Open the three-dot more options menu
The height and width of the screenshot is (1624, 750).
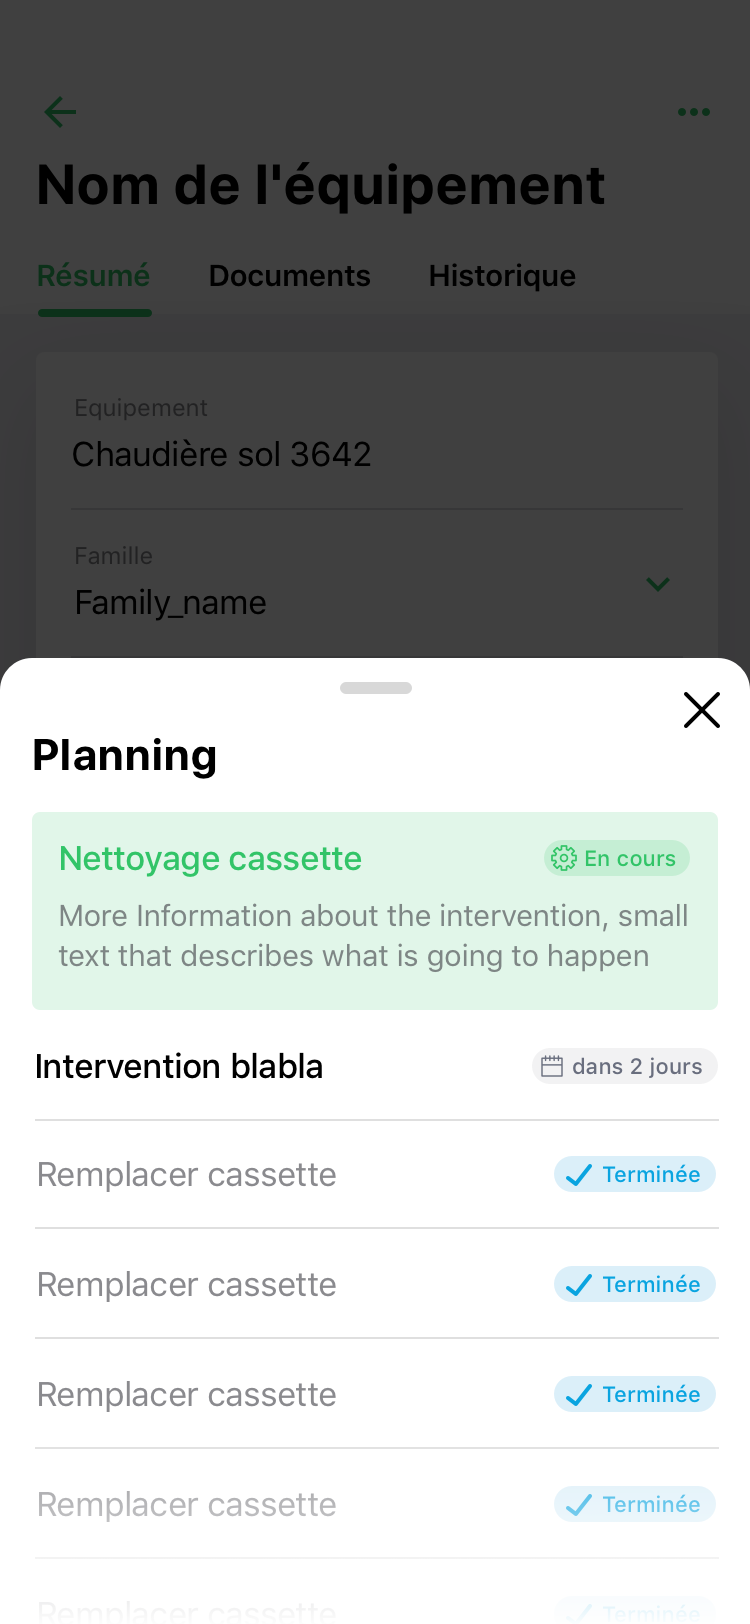point(693,112)
